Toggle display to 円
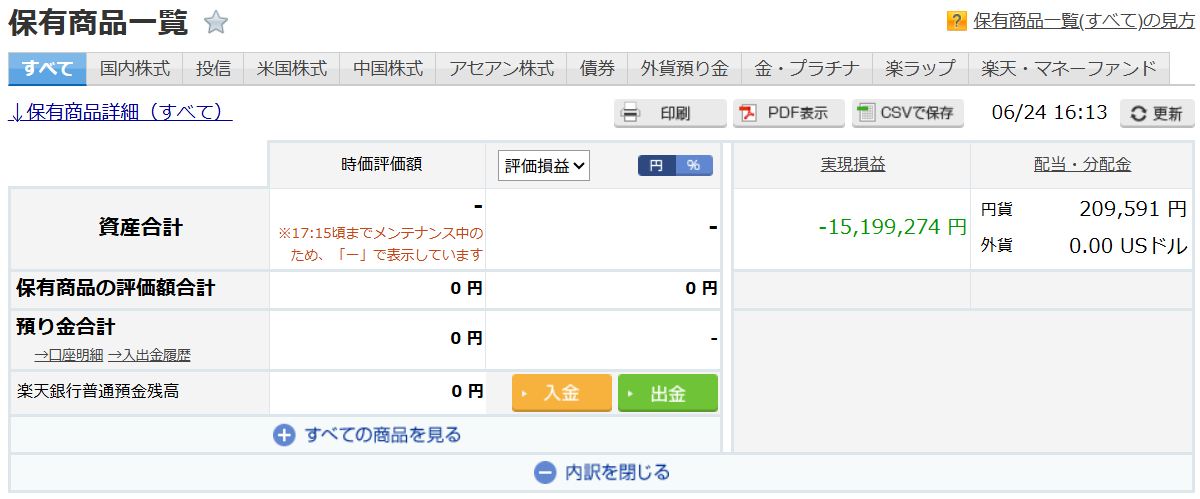1200x499 pixels. pyautogui.click(x=657, y=166)
